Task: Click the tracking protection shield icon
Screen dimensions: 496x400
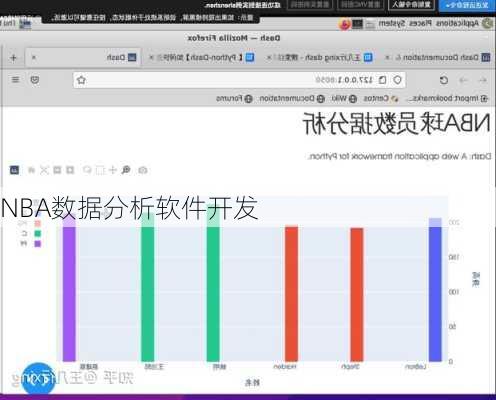Action: (397, 80)
